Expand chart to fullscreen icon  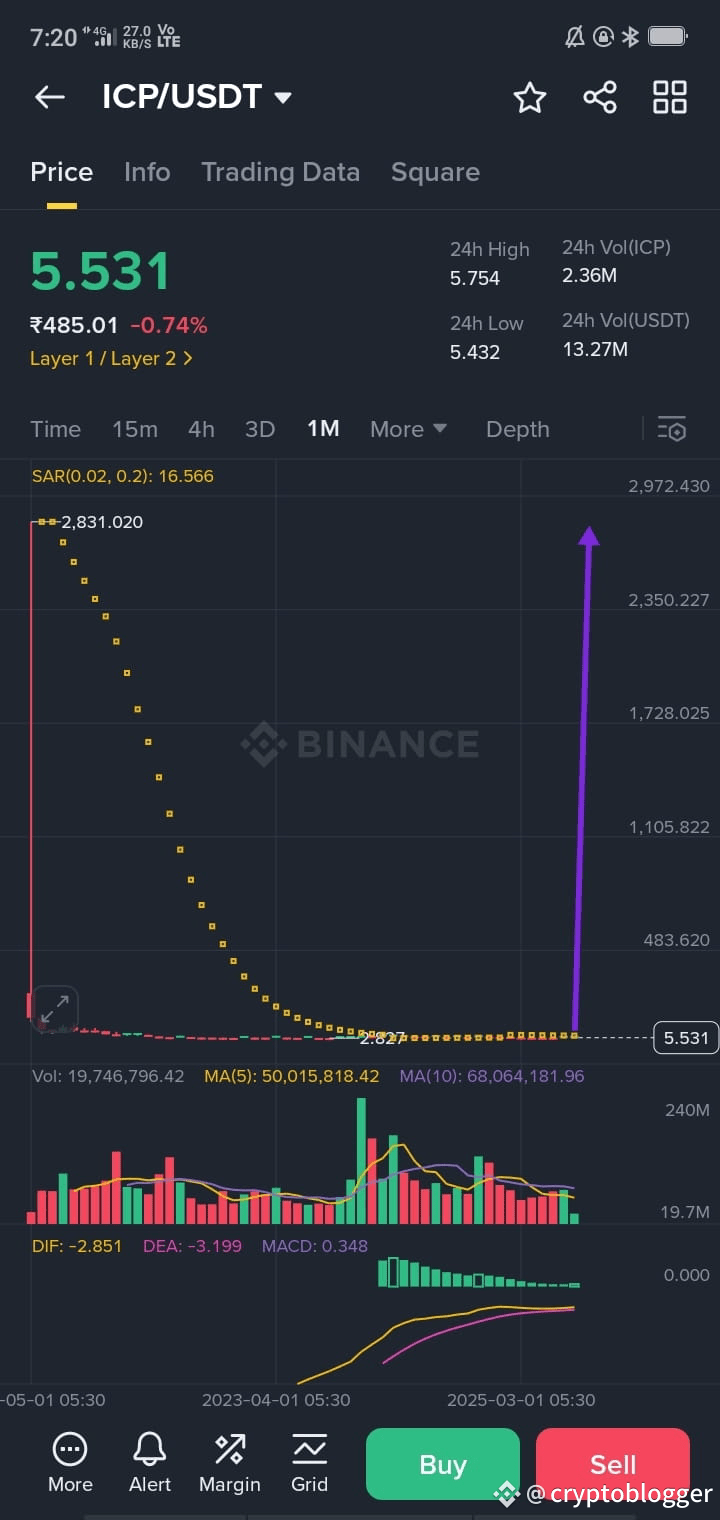[55, 1008]
